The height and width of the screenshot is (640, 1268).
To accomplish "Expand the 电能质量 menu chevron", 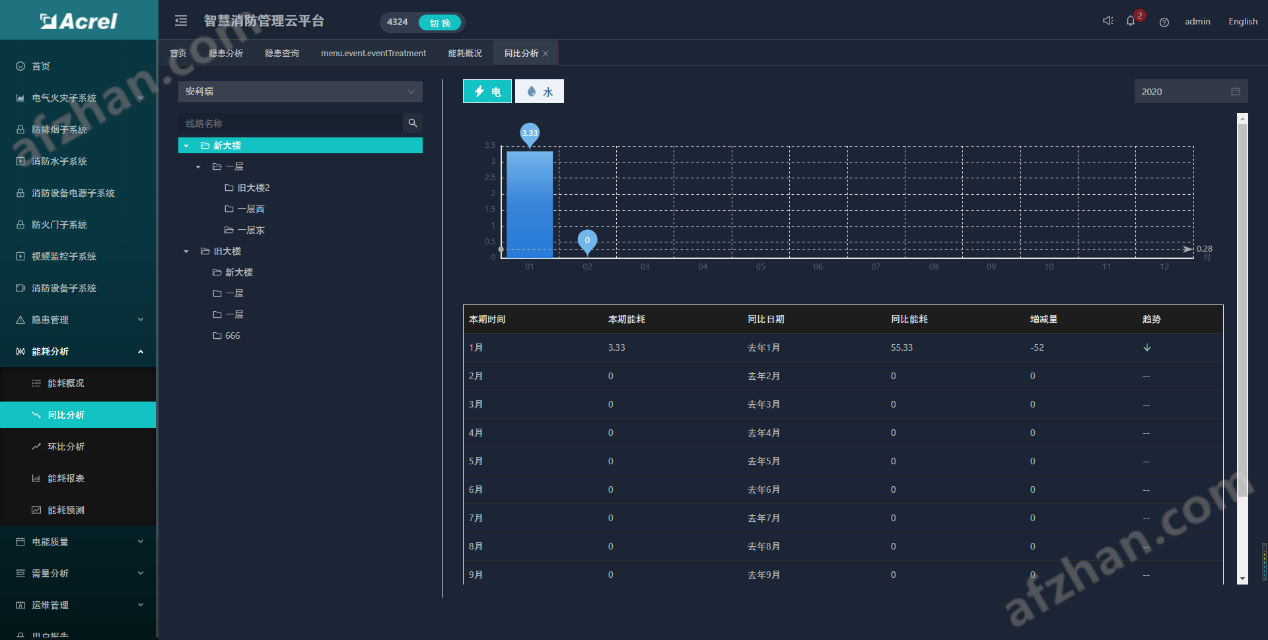I will point(140,542).
